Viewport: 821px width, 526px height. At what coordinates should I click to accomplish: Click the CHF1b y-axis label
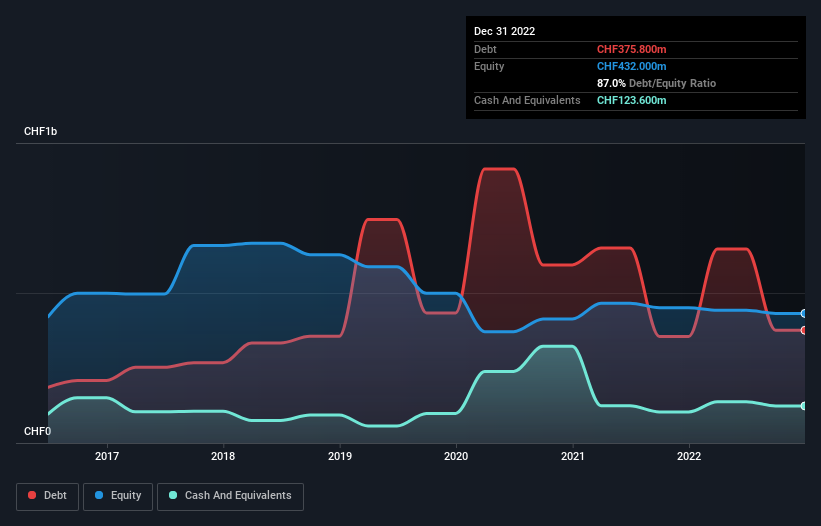click(x=40, y=131)
